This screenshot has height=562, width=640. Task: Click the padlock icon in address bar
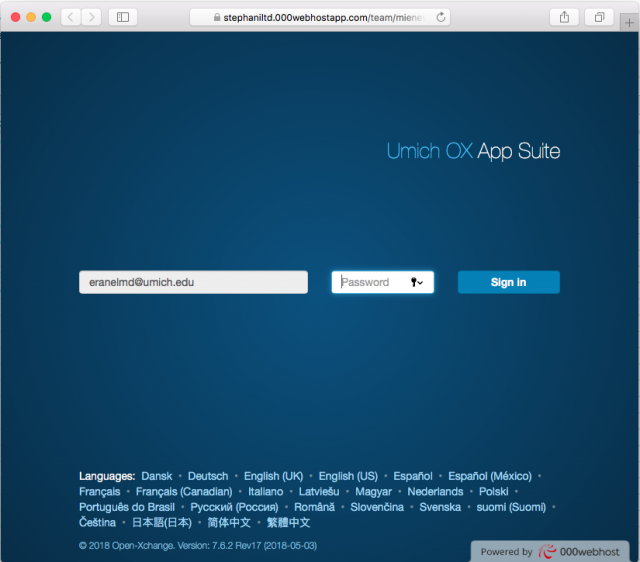coord(217,17)
